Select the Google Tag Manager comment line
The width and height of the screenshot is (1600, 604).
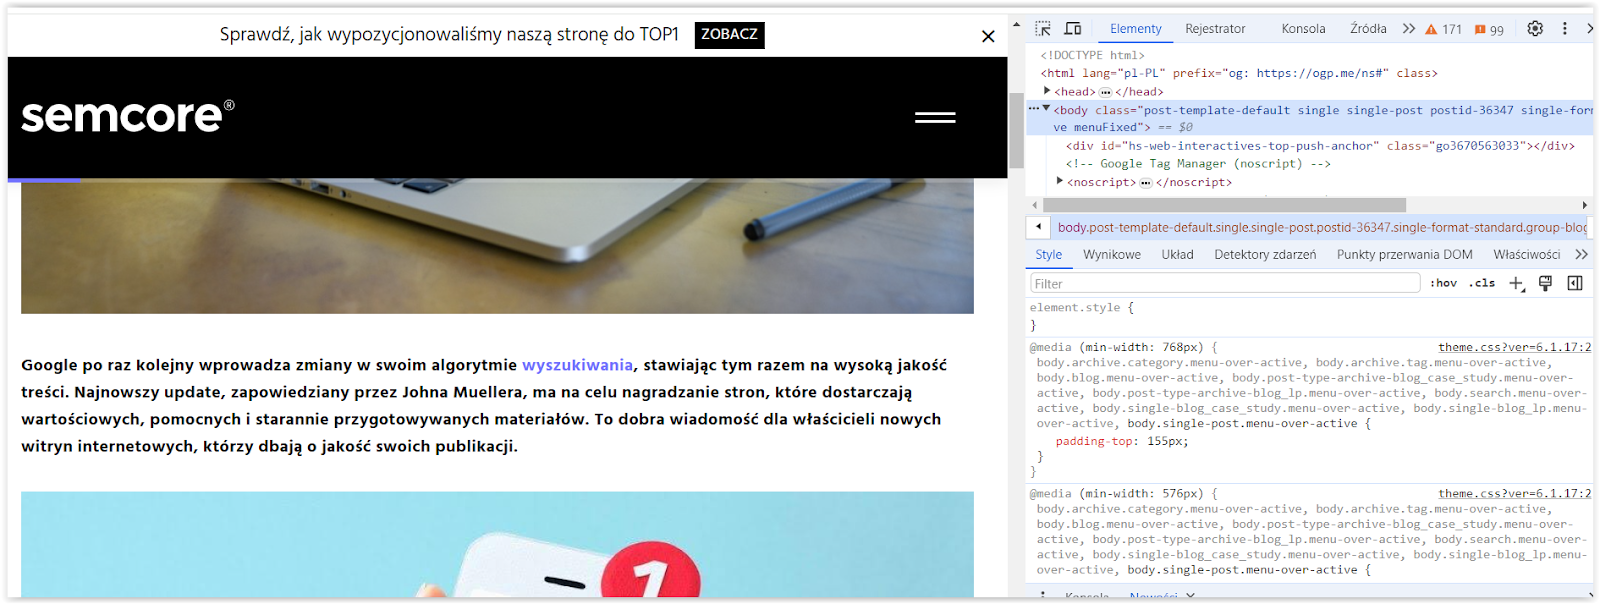click(x=1198, y=164)
